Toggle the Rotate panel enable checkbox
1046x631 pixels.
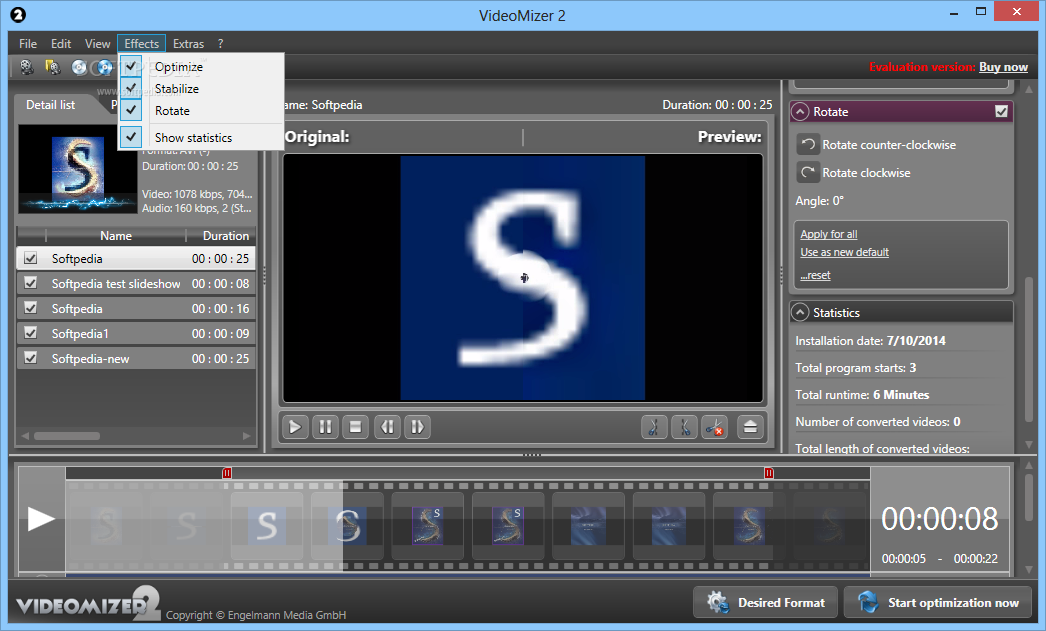pos(1001,111)
